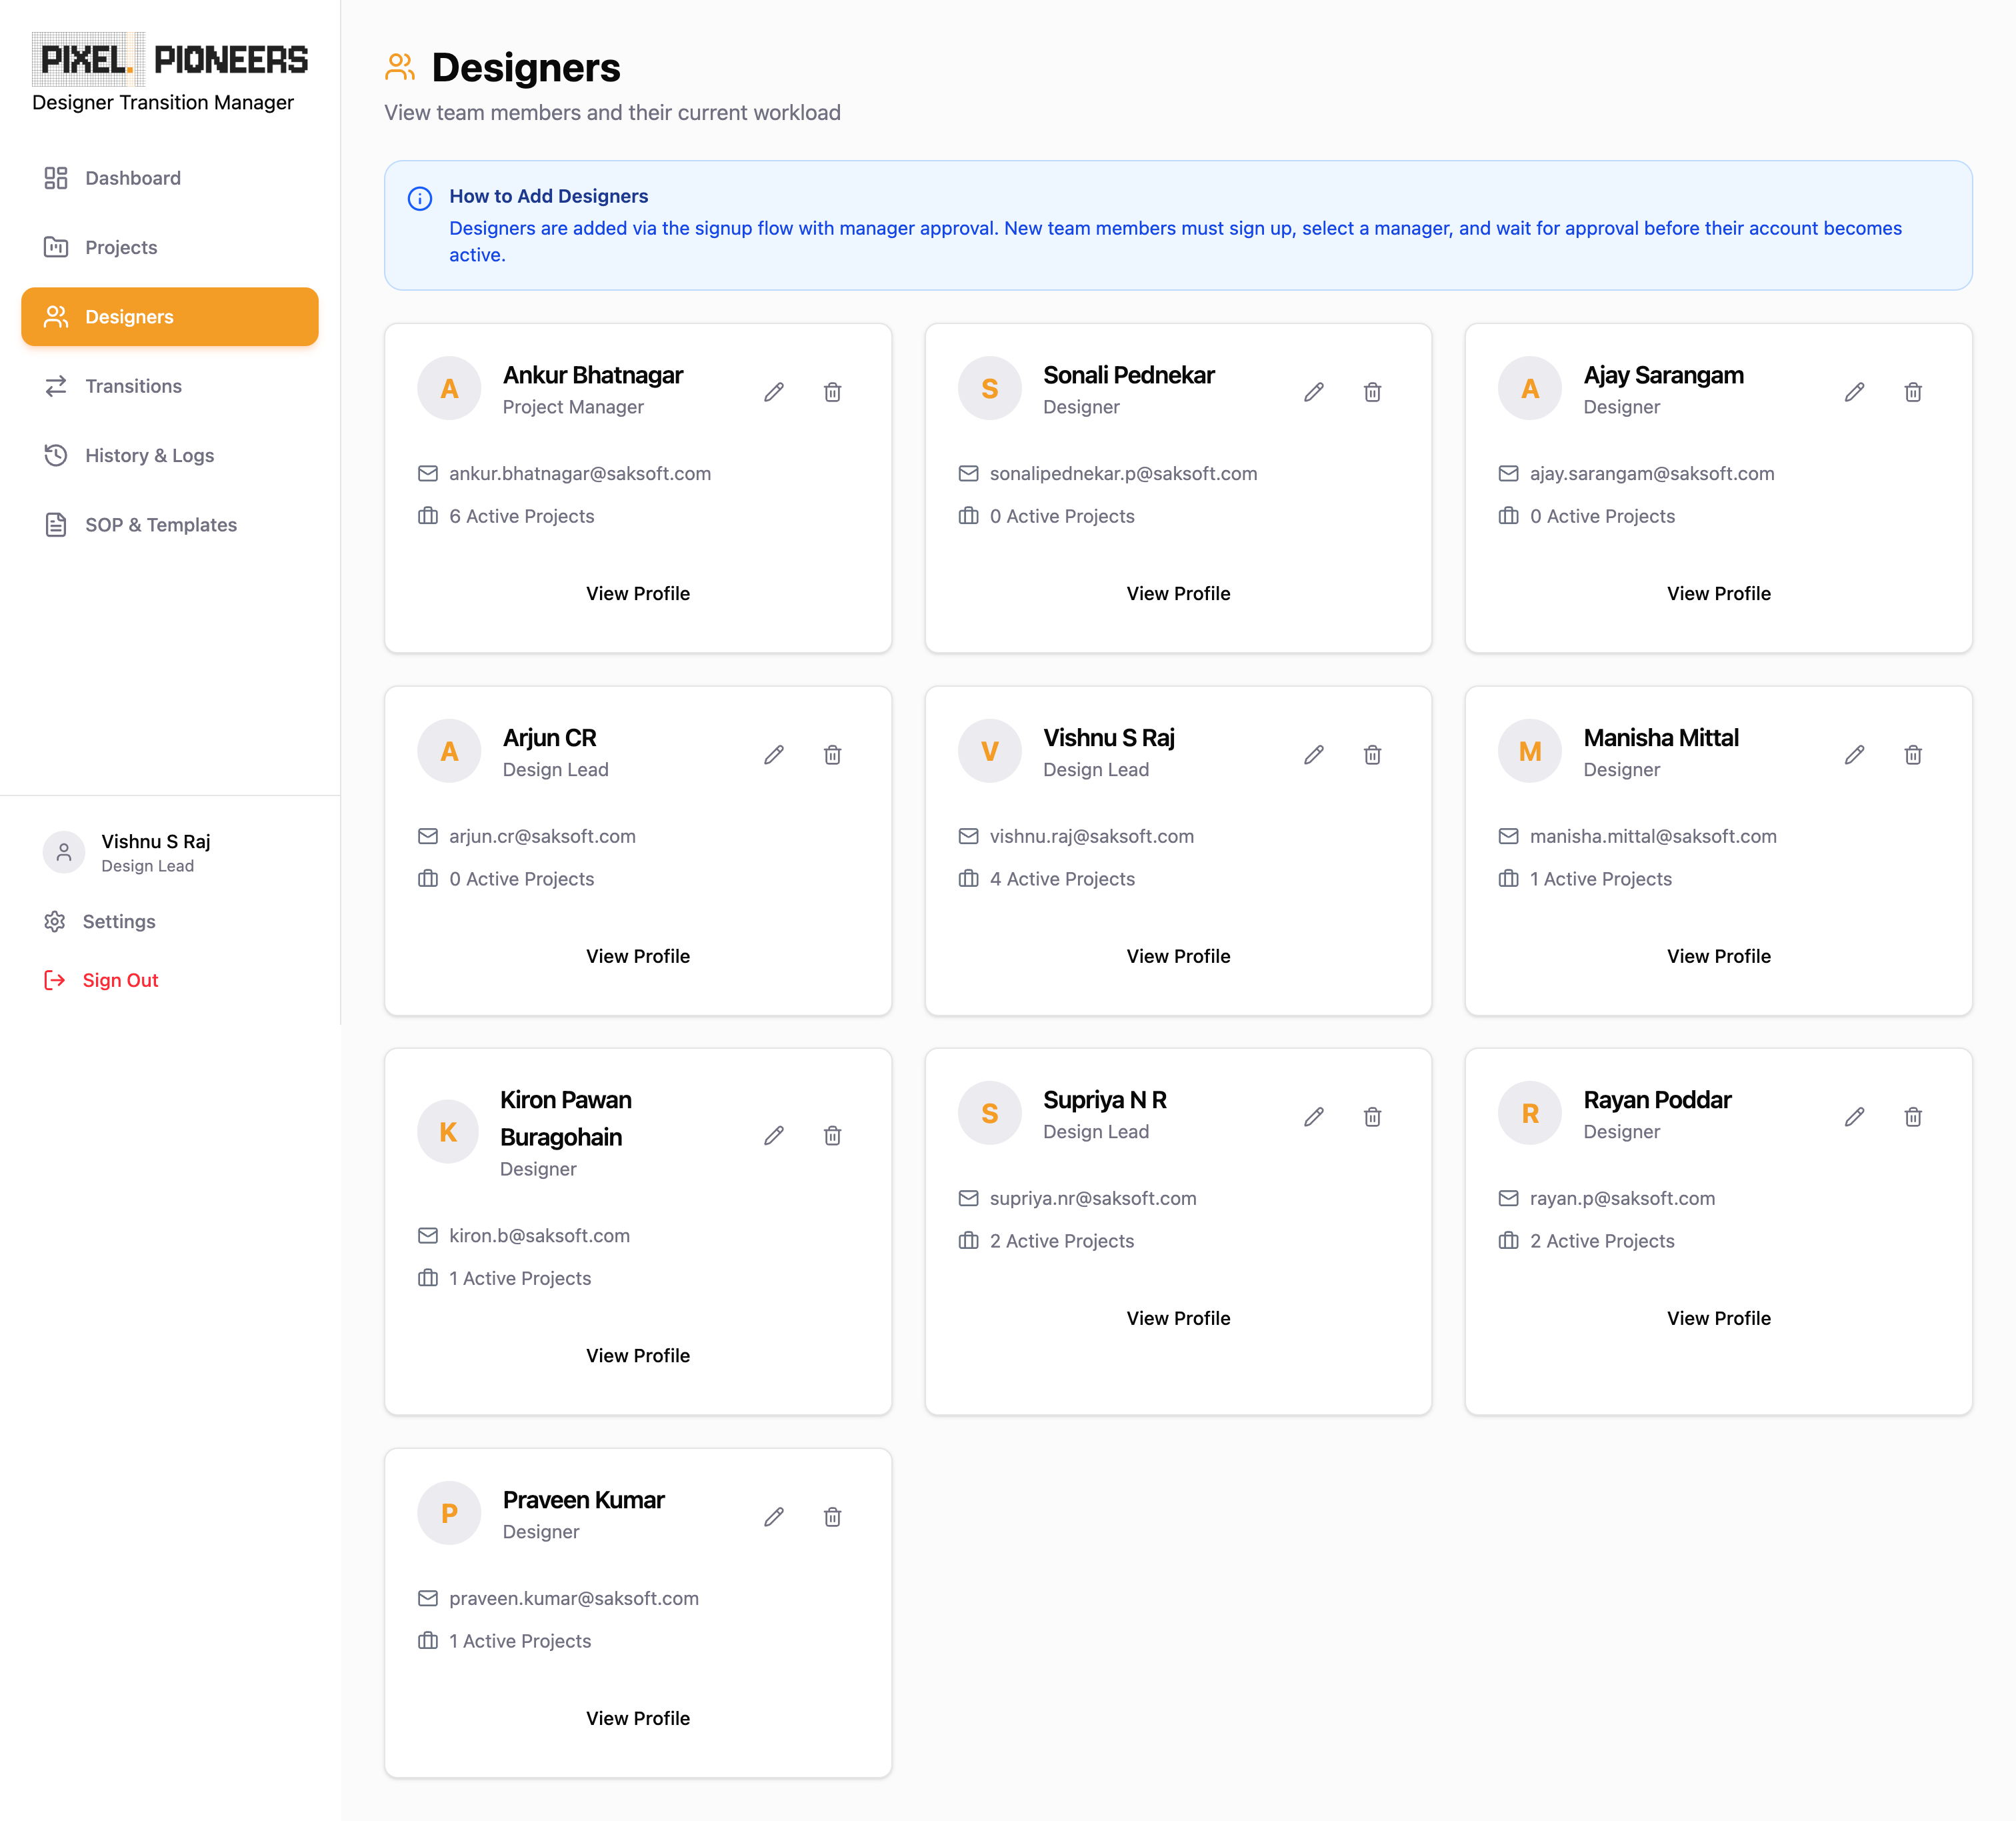
Task: Delete Kiron Pawan Buragohain's card
Action: [x=832, y=1136]
